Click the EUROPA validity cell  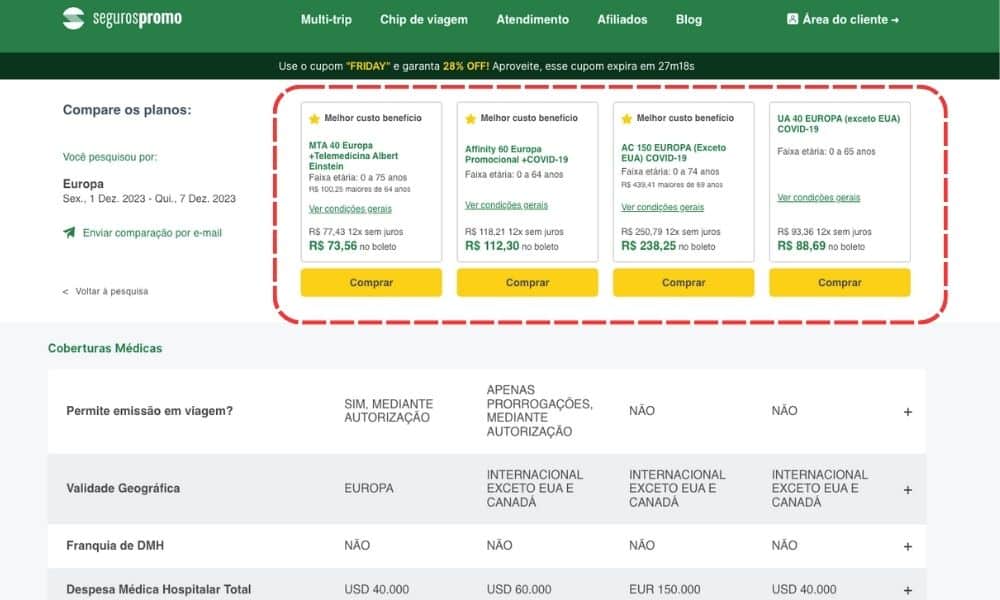pyautogui.click(x=369, y=488)
